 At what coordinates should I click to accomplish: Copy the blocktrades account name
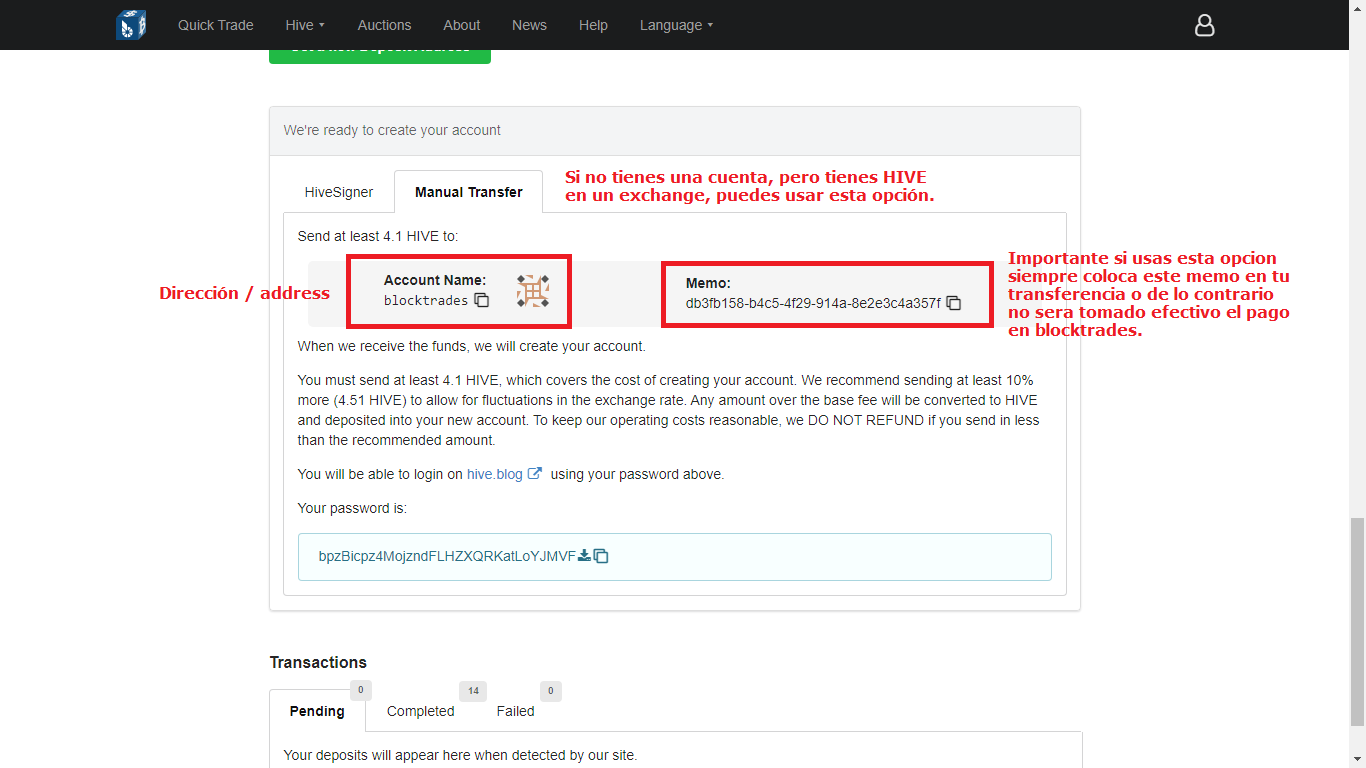point(482,300)
